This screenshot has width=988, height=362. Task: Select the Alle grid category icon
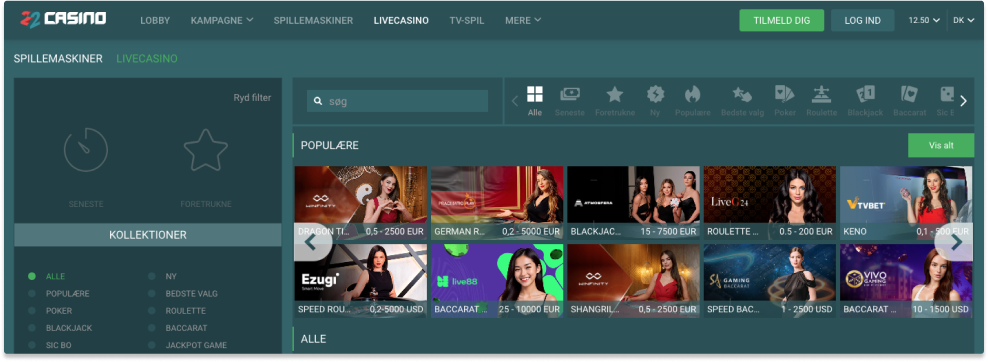click(534, 94)
